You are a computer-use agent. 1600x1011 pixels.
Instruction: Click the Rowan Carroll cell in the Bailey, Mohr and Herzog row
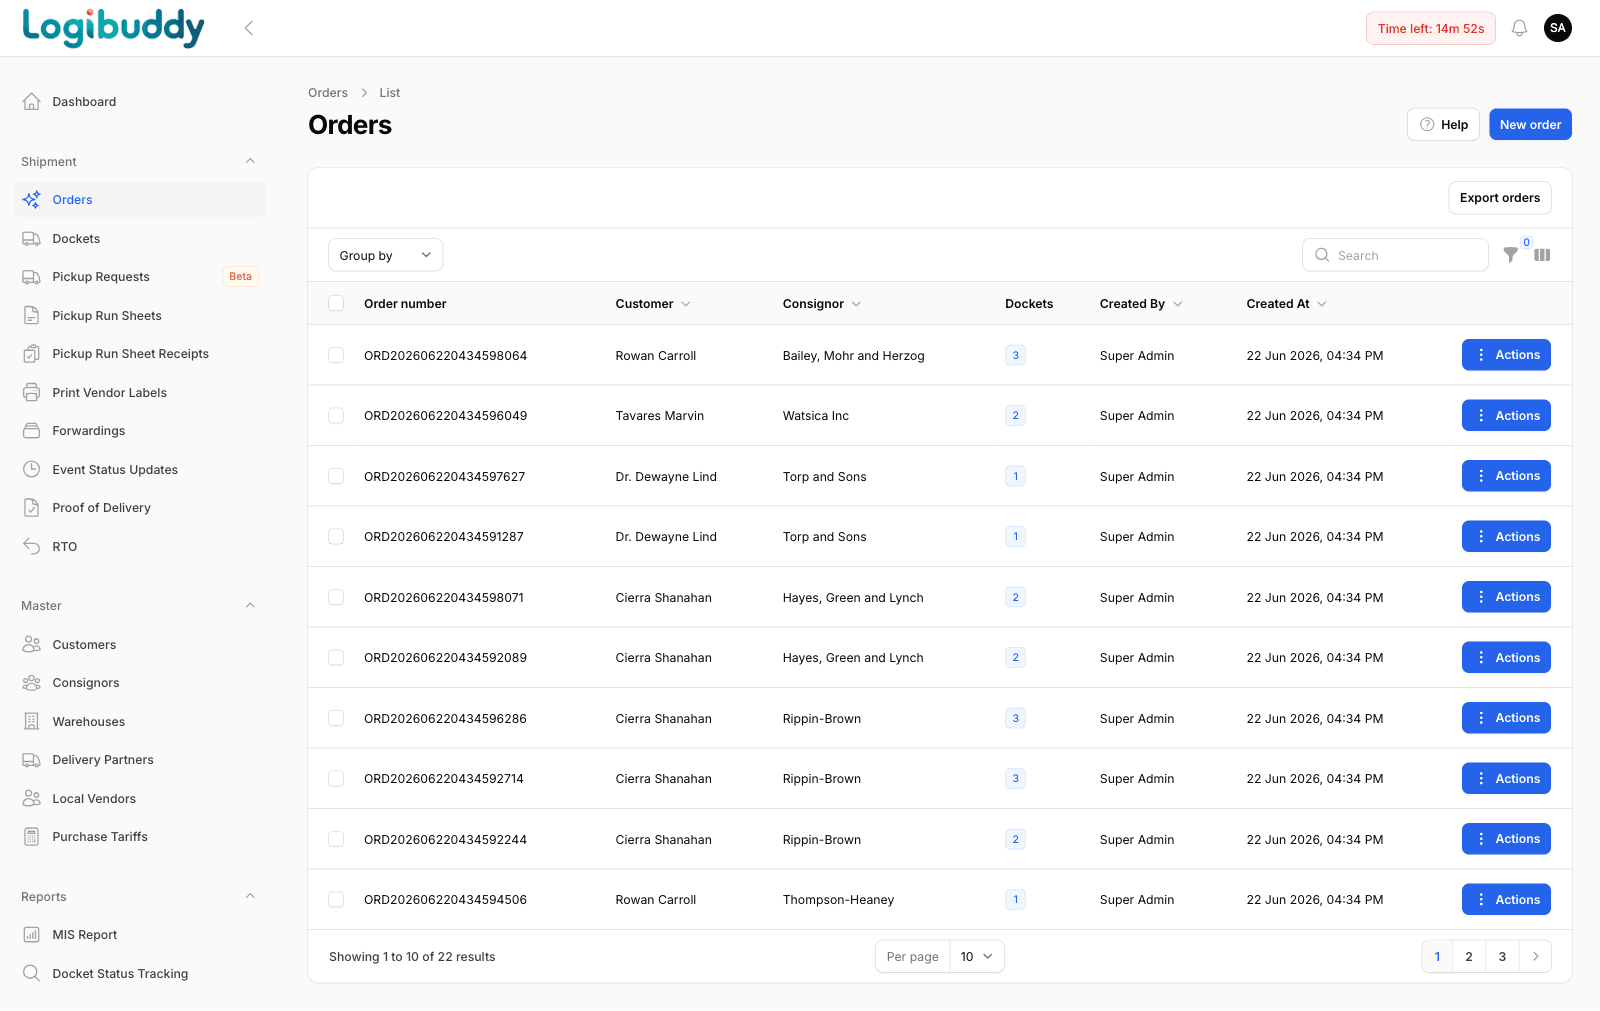tap(656, 356)
